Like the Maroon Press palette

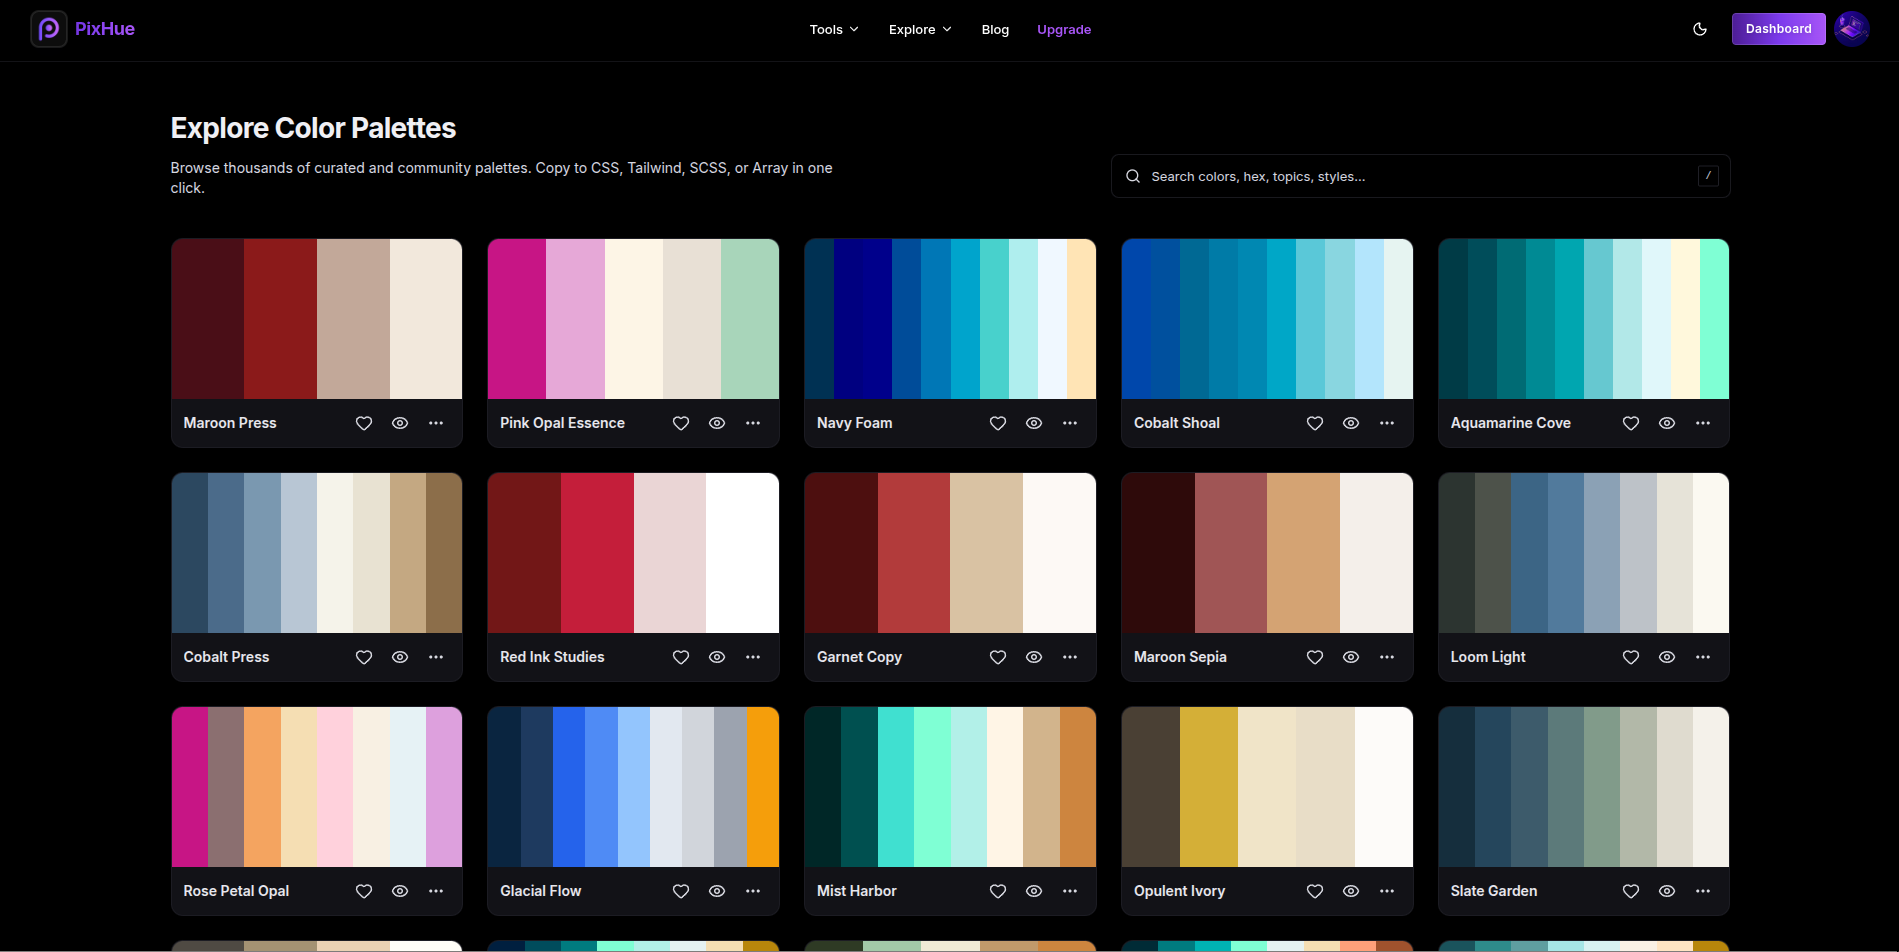point(364,423)
